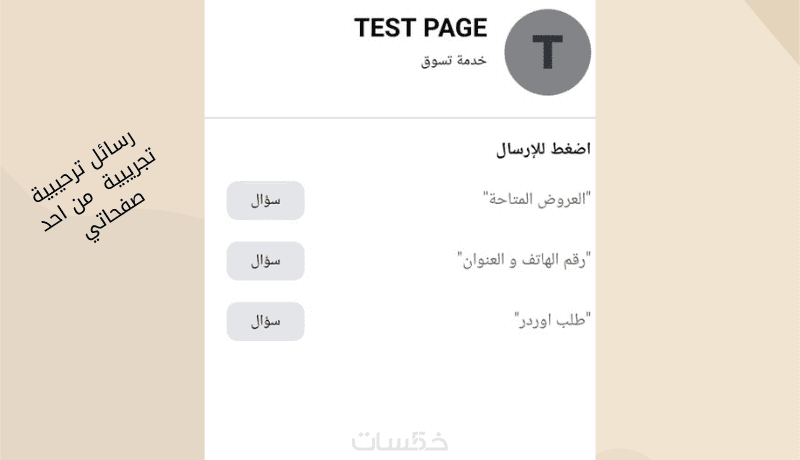This screenshot has height=460, width=800.
Task: Click the gray T profile avatar
Action: coord(546,53)
